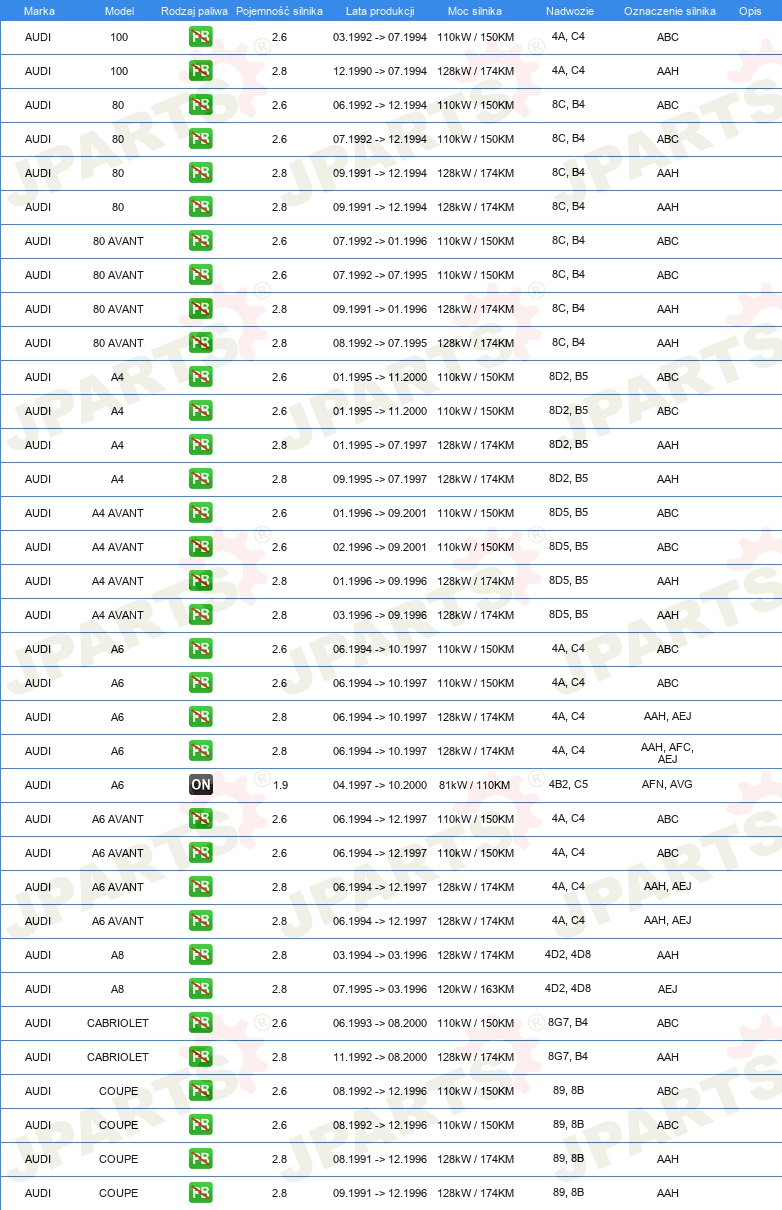Select fuel icon for 80 AVANT 2.8 from 09.1991
Screen dimensions: 782x1210
point(201,309)
